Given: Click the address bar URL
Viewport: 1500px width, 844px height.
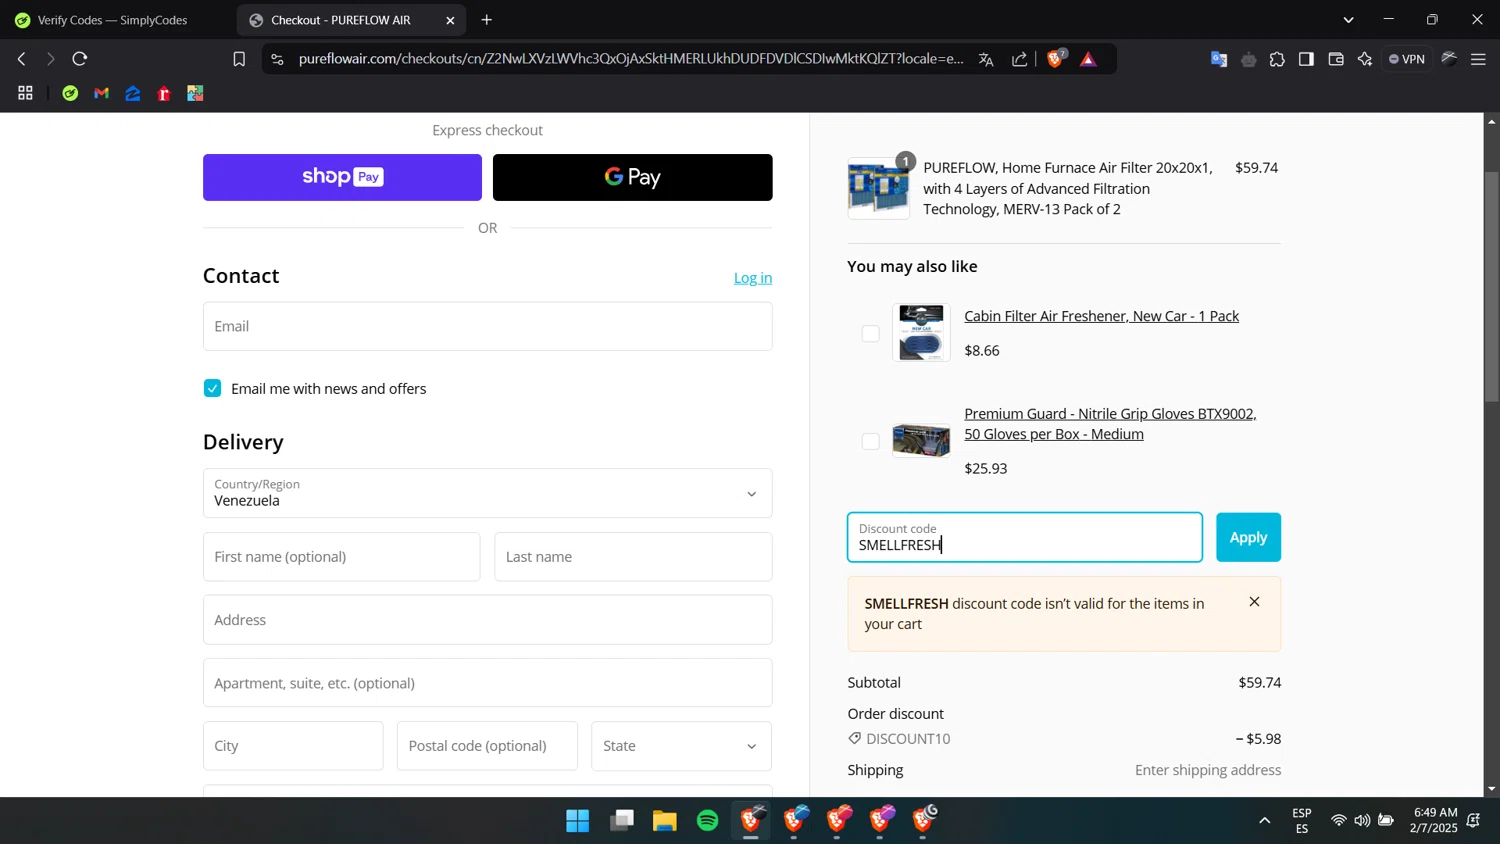Looking at the screenshot, I should [631, 59].
